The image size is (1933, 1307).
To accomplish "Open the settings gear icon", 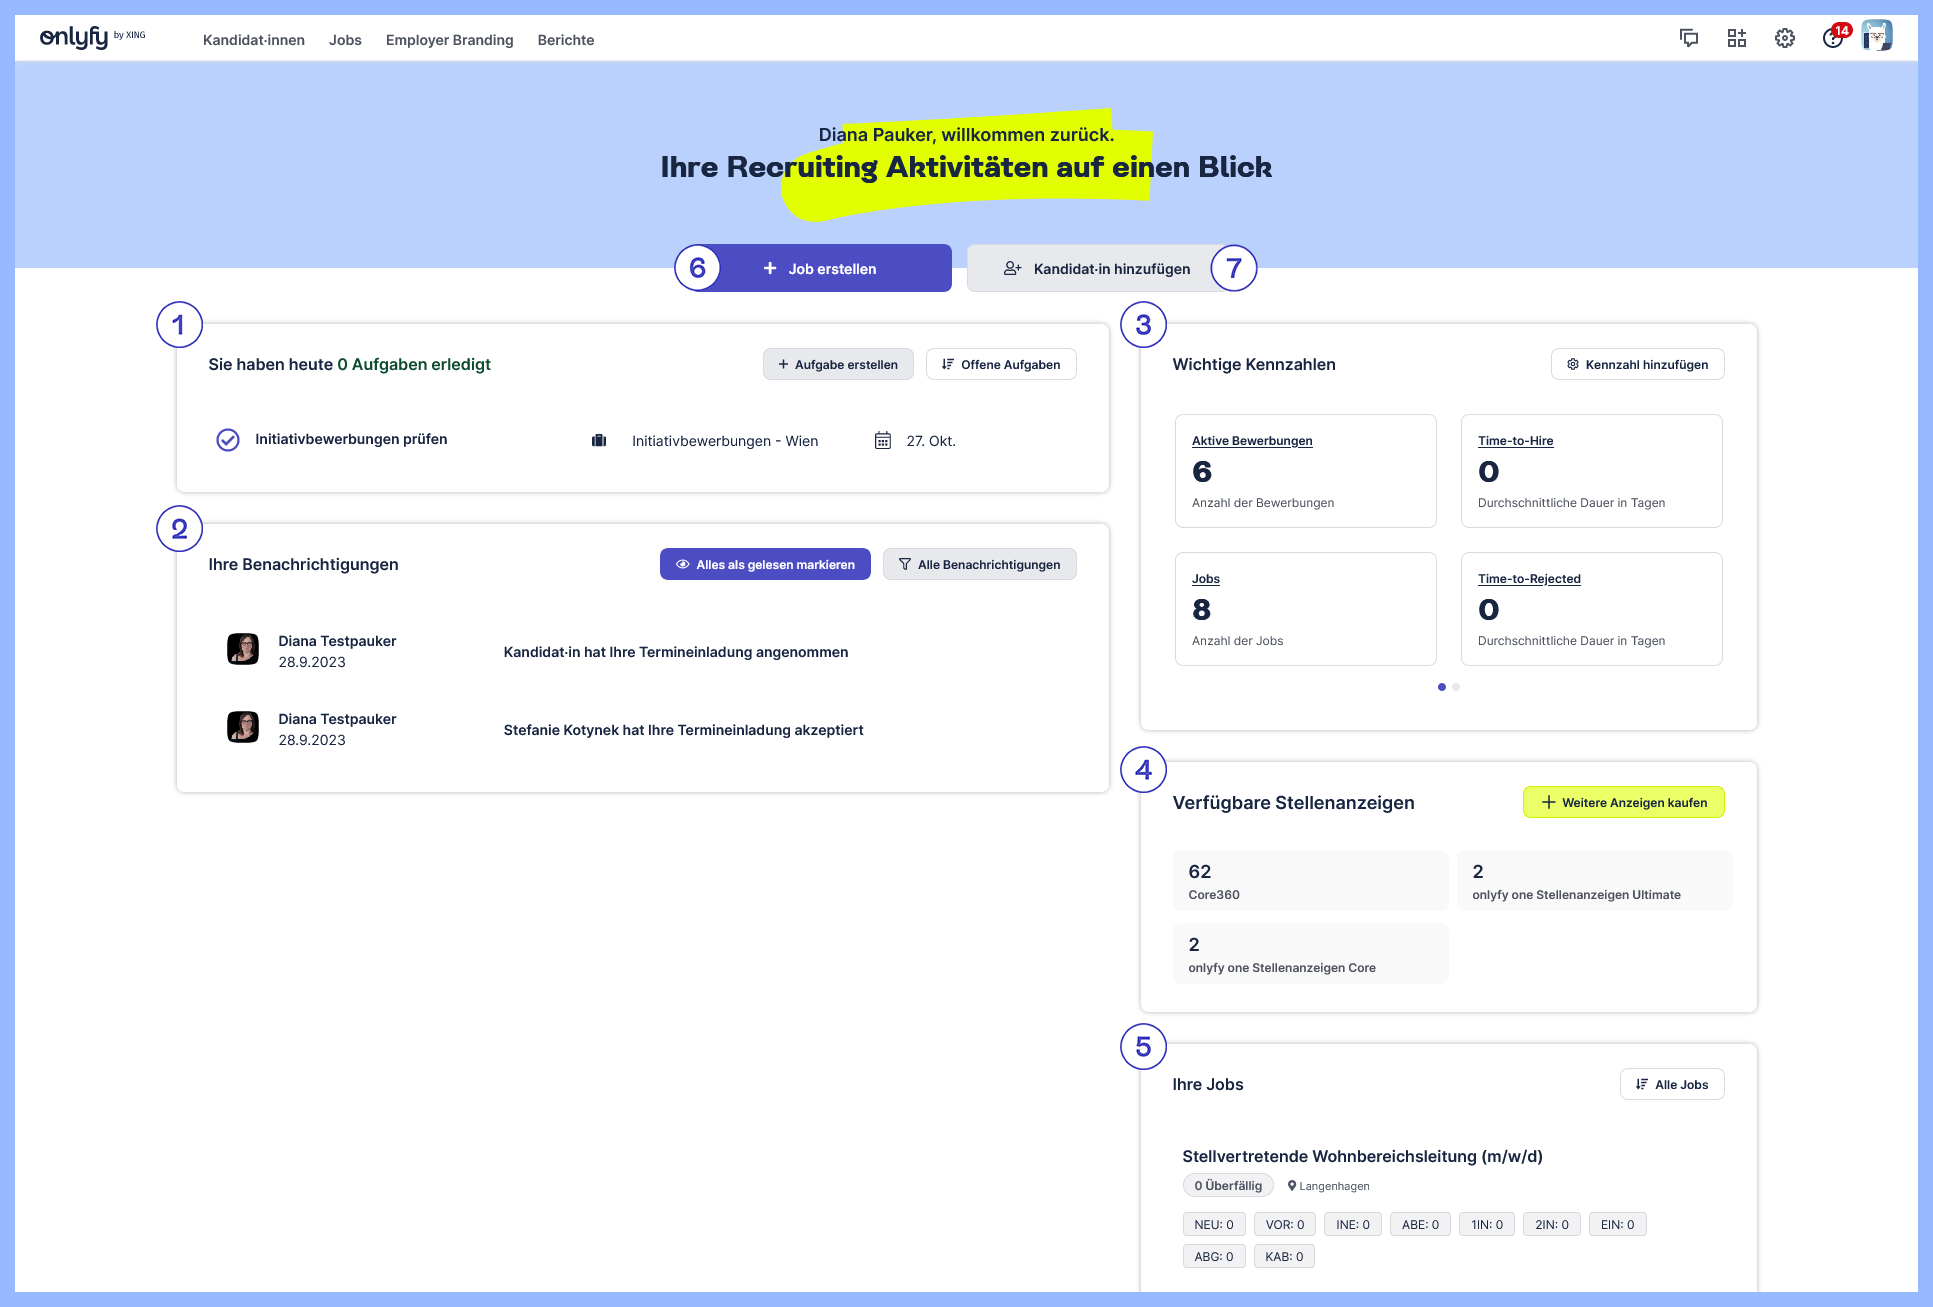I will [x=1785, y=38].
